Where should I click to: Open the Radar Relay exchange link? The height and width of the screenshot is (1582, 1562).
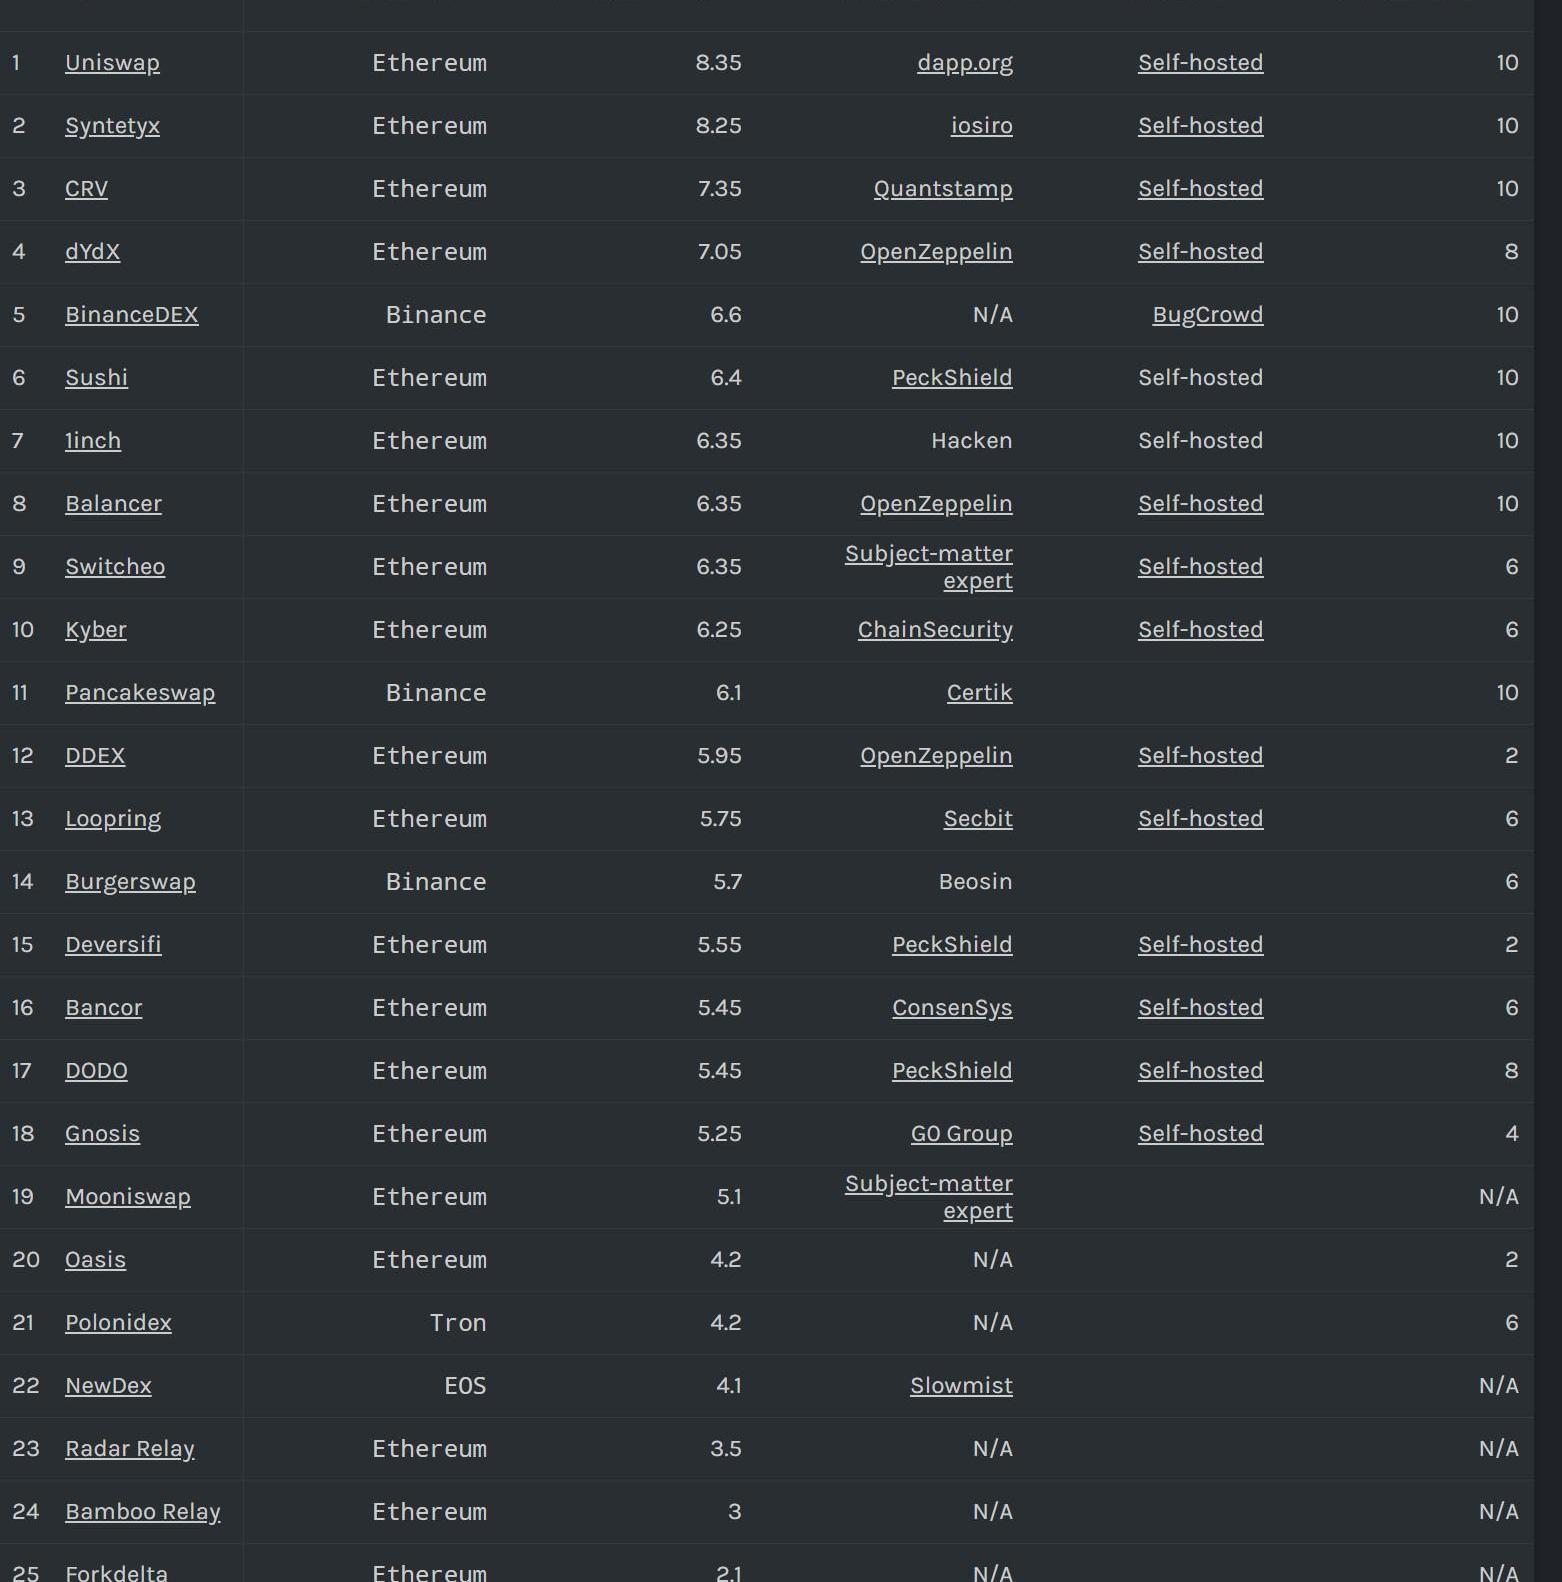[130, 1449]
